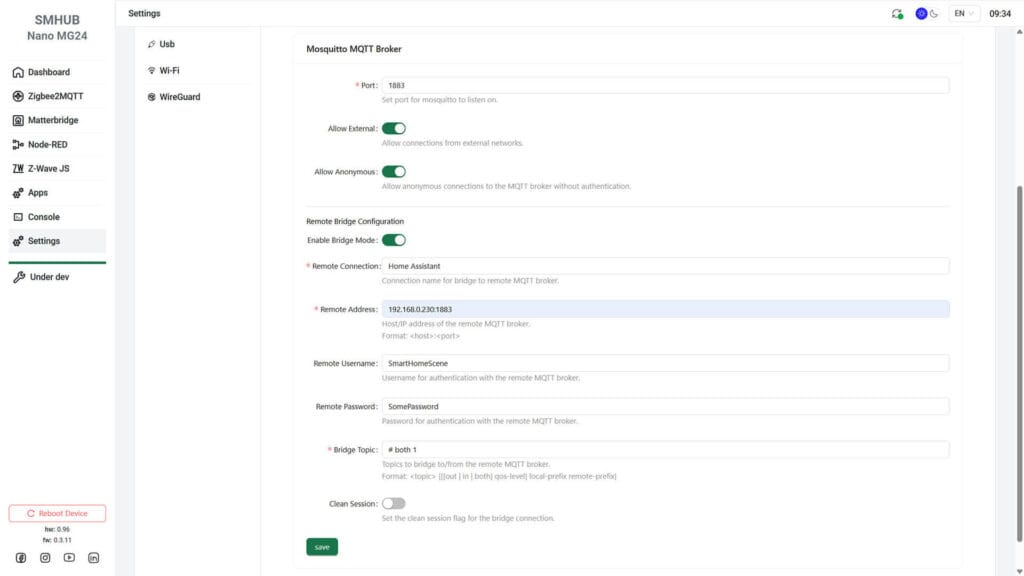The height and width of the screenshot is (576, 1024).
Task: Enable the Clean Session toggle
Action: click(x=393, y=503)
